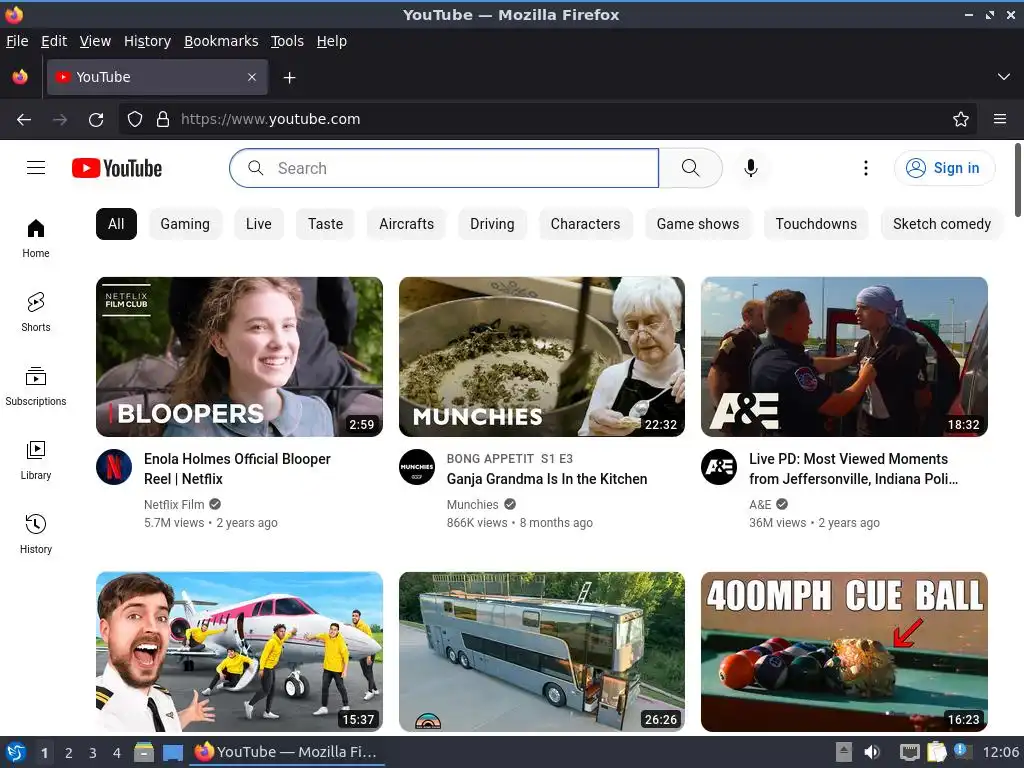Select the Sketch comedy filter chip
Image resolution: width=1024 pixels, height=768 pixels.
point(942,224)
